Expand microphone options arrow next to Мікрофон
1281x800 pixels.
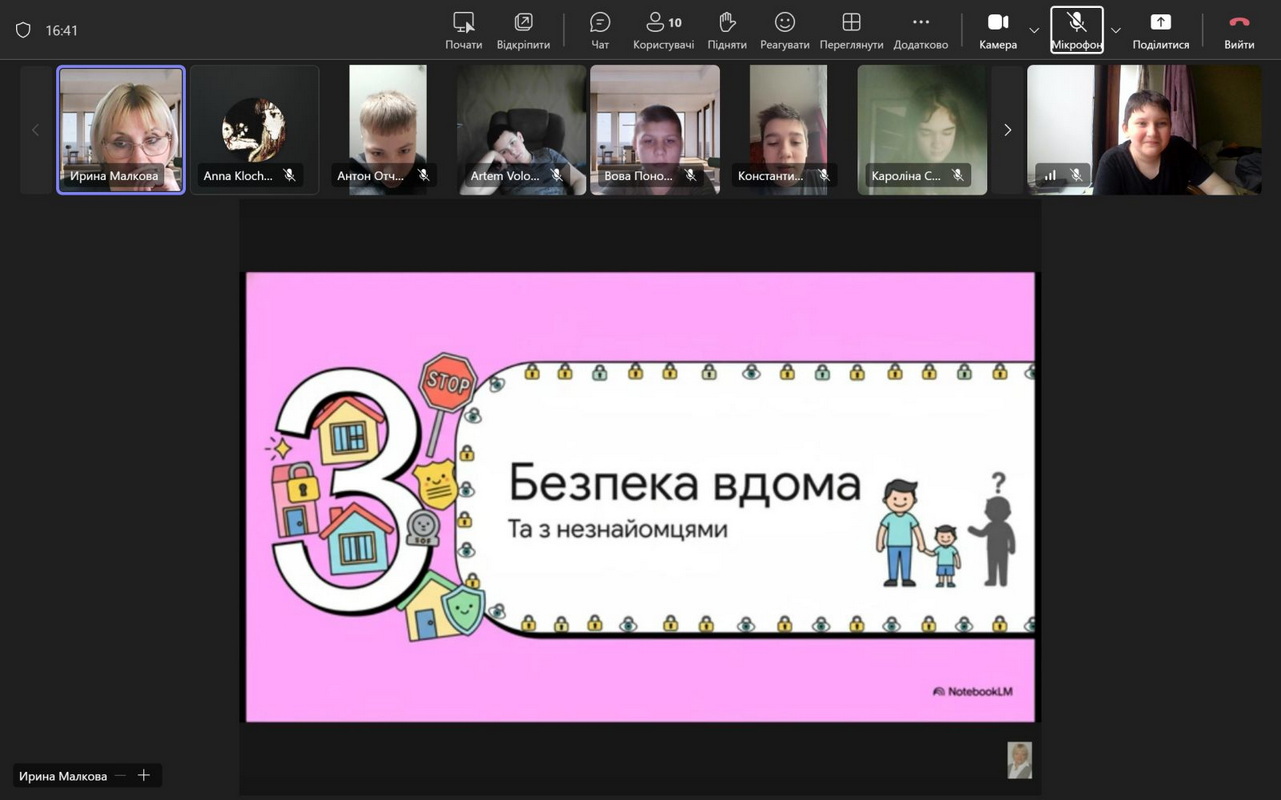point(1116,31)
